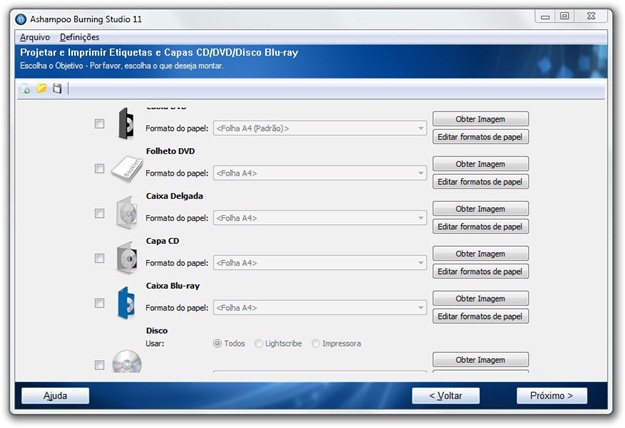Open the Definições menu

pos(79,37)
